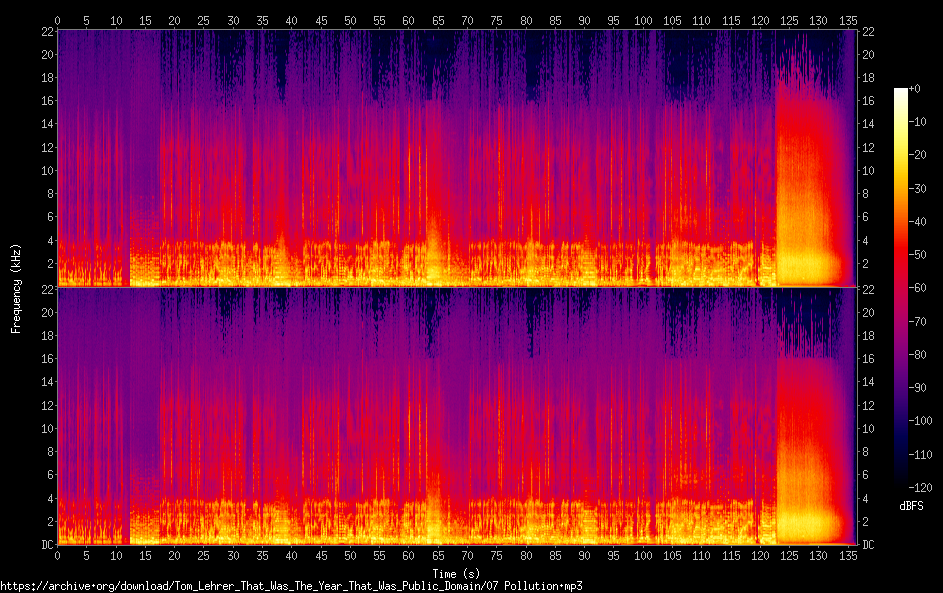Click the '-60' label on color scale
Image resolution: width=943 pixels, height=593 pixels.
coord(916,290)
